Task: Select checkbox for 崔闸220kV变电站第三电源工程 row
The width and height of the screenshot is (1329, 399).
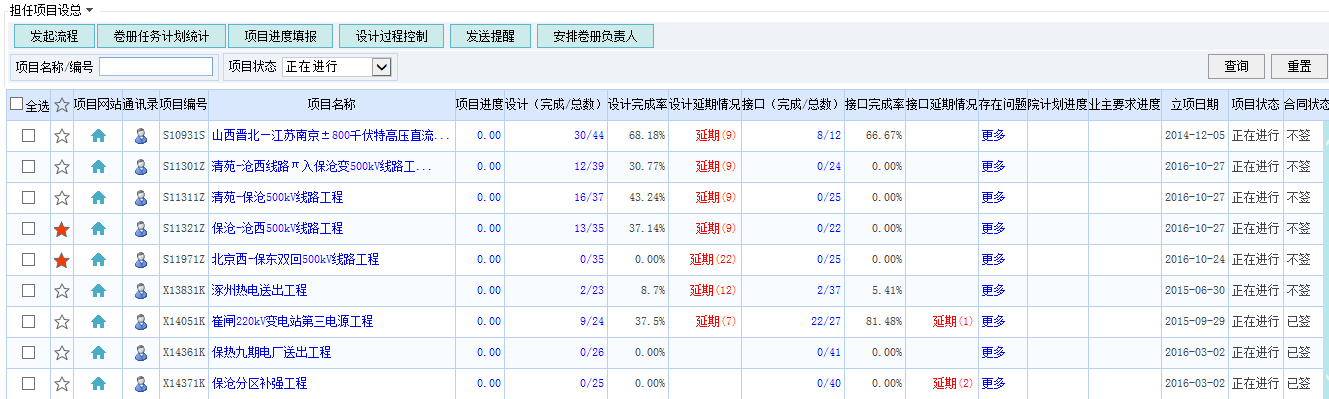Action: (x=28, y=322)
